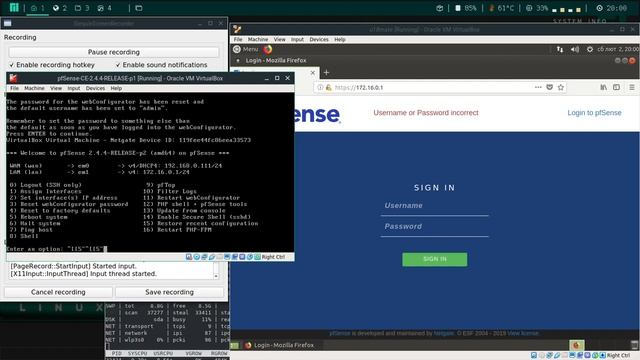Open View menu in pfSense VirtualBox window
The width and height of the screenshot is (640, 360).
[x=56, y=88]
